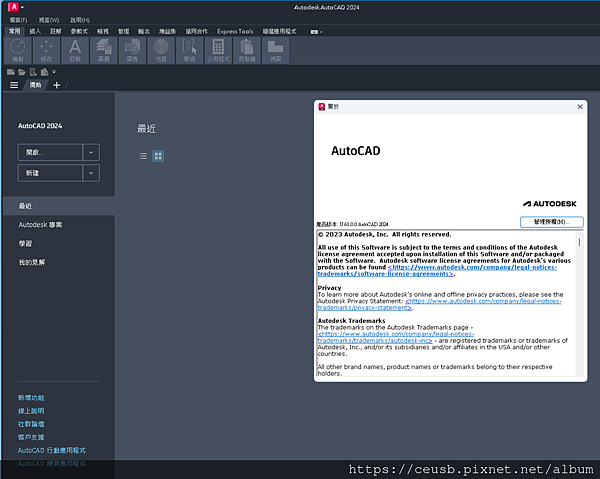The height and width of the screenshot is (479, 600).
Task: Switch recent files to list view
Action: click(143, 156)
